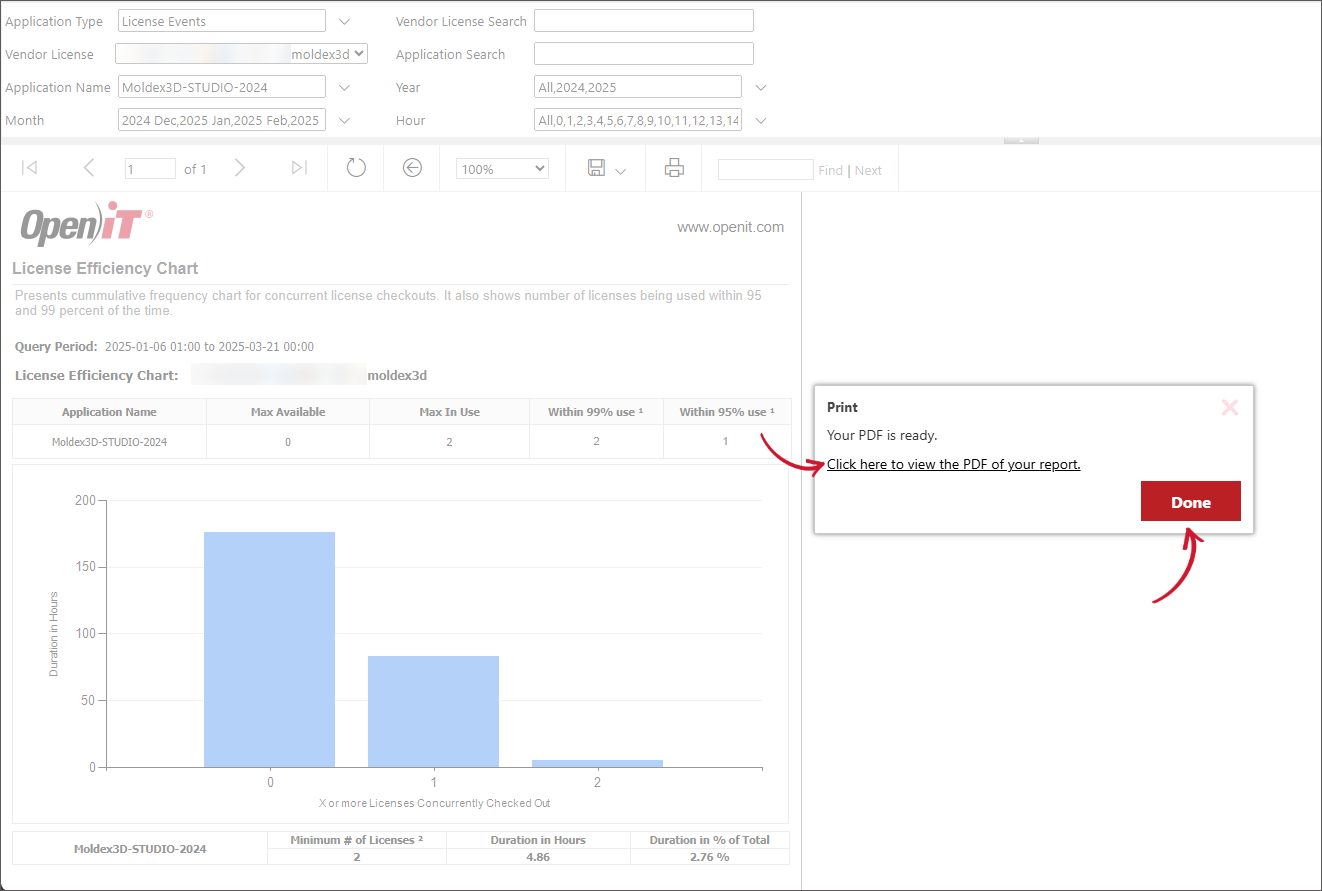Refresh the report

[x=356, y=168]
